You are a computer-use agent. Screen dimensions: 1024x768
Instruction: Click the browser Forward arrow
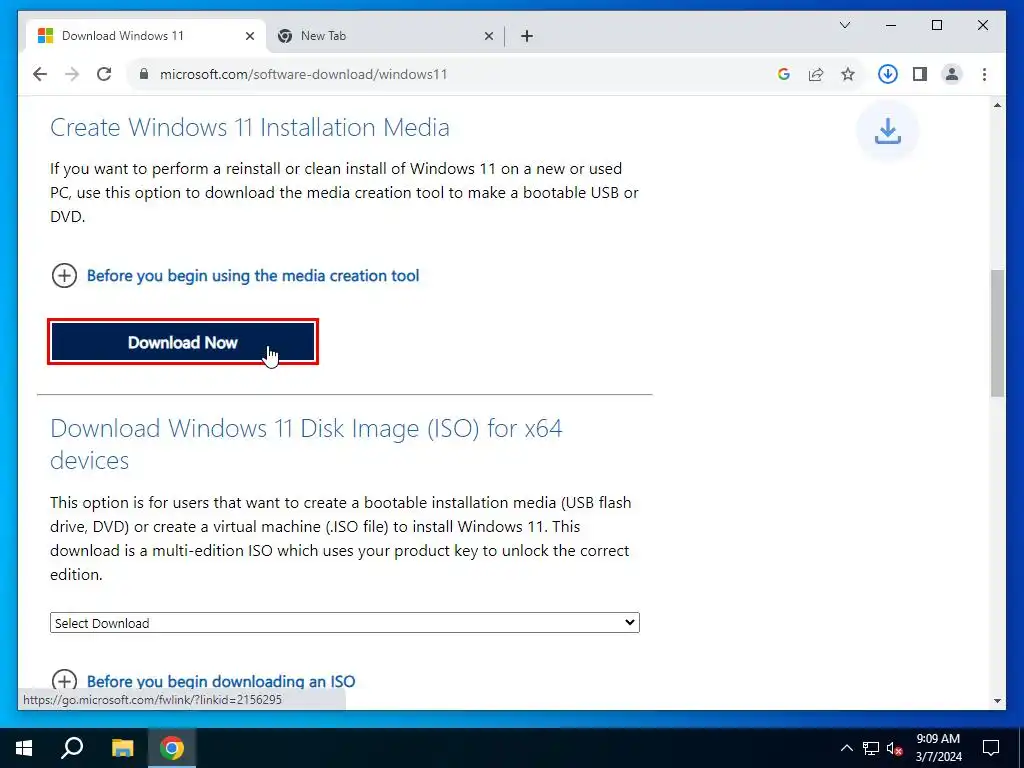tap(72, 74)
